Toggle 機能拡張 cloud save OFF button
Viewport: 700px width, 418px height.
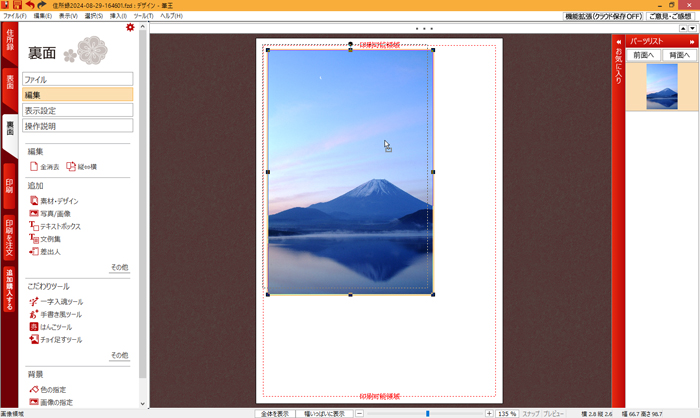602,16
